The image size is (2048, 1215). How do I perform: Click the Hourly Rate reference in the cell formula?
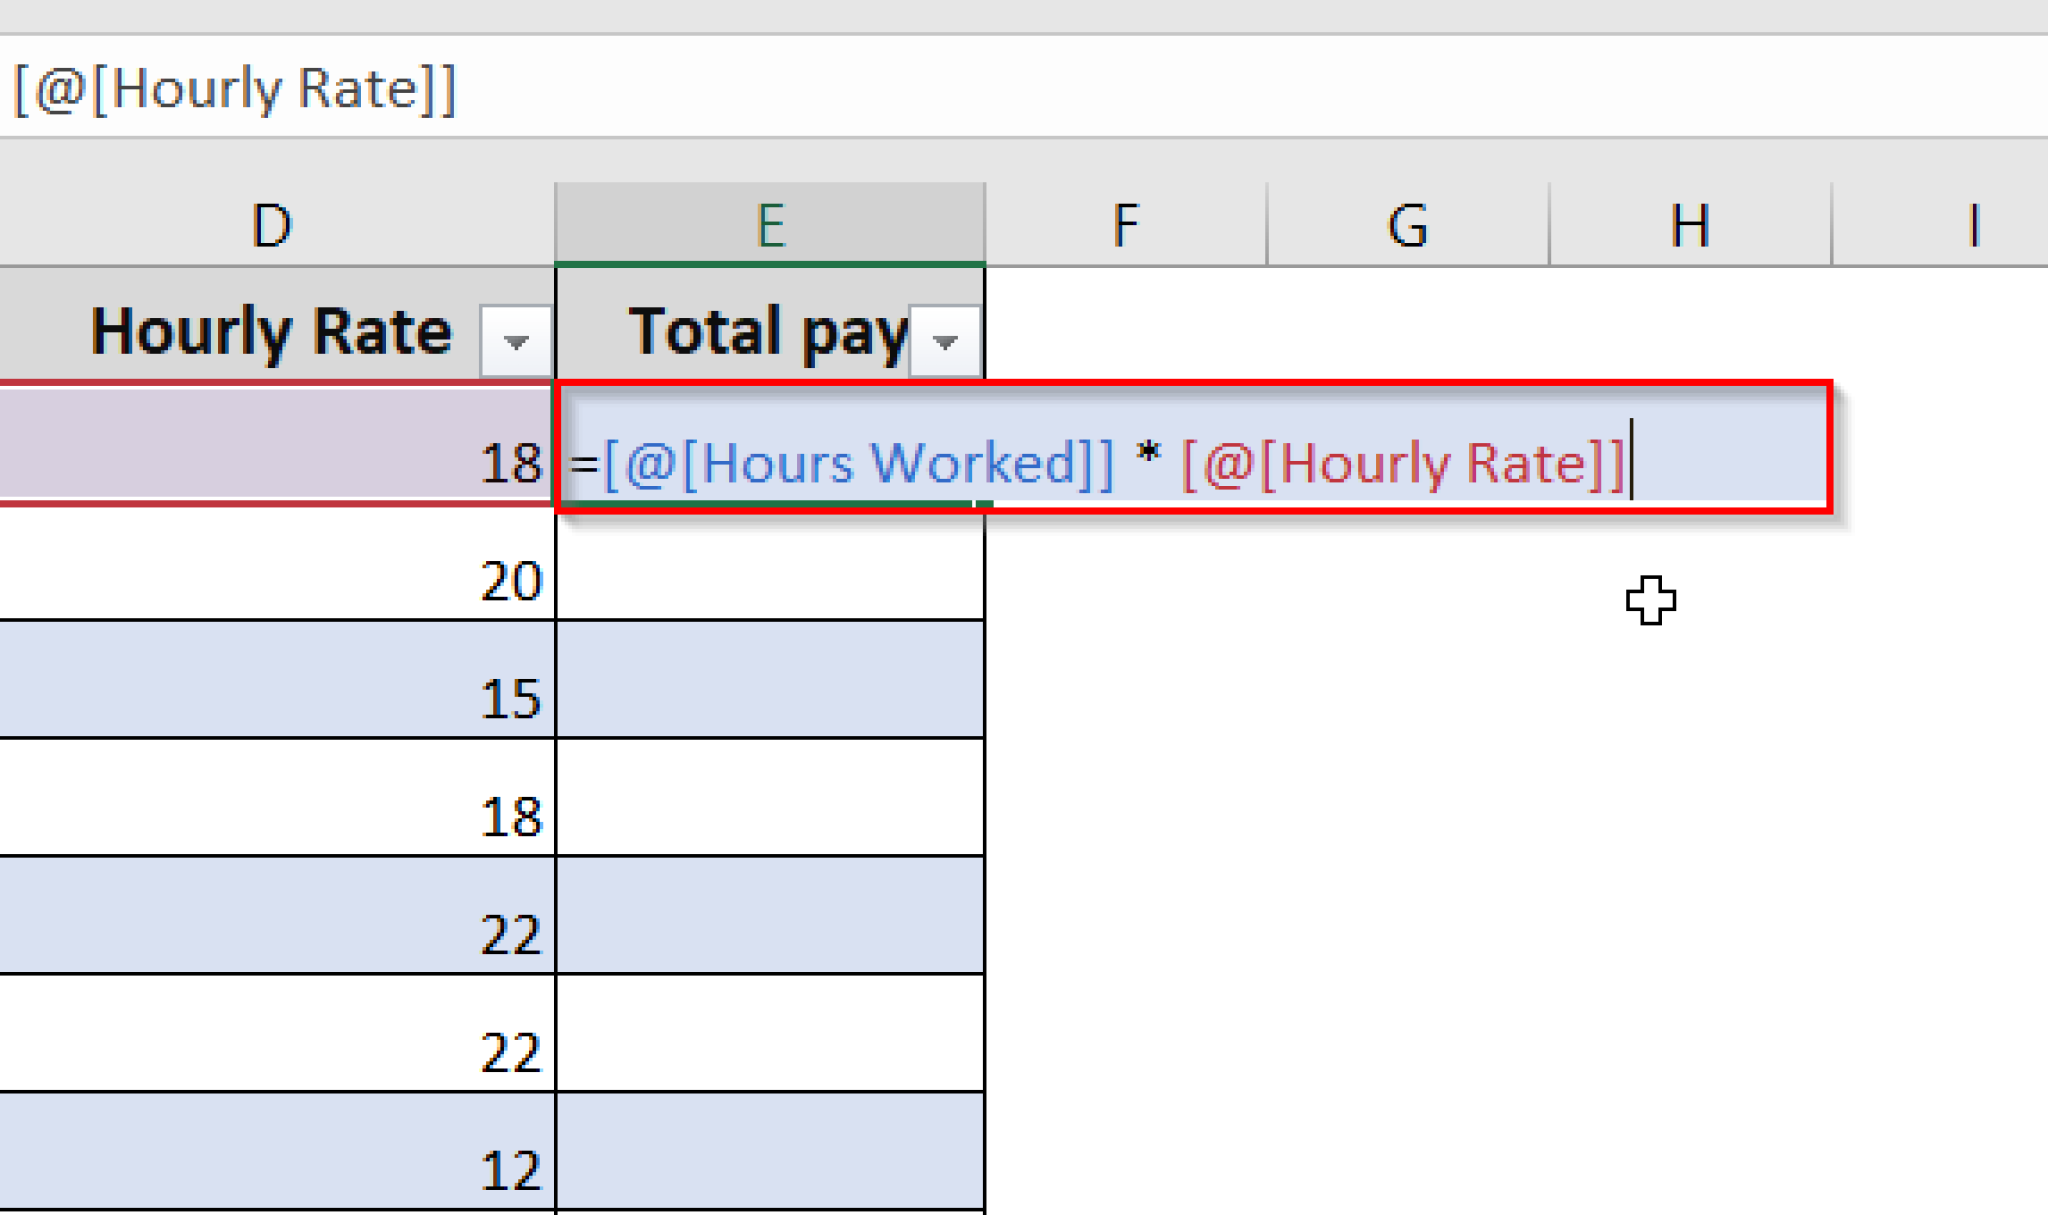pos(1404,464)
